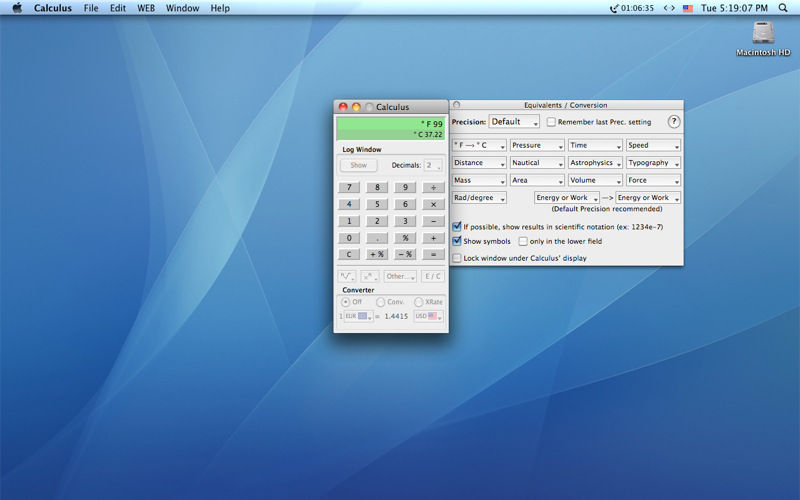Open the Other... functions dropdown
The image size is (800, 500).
[400, 276]
